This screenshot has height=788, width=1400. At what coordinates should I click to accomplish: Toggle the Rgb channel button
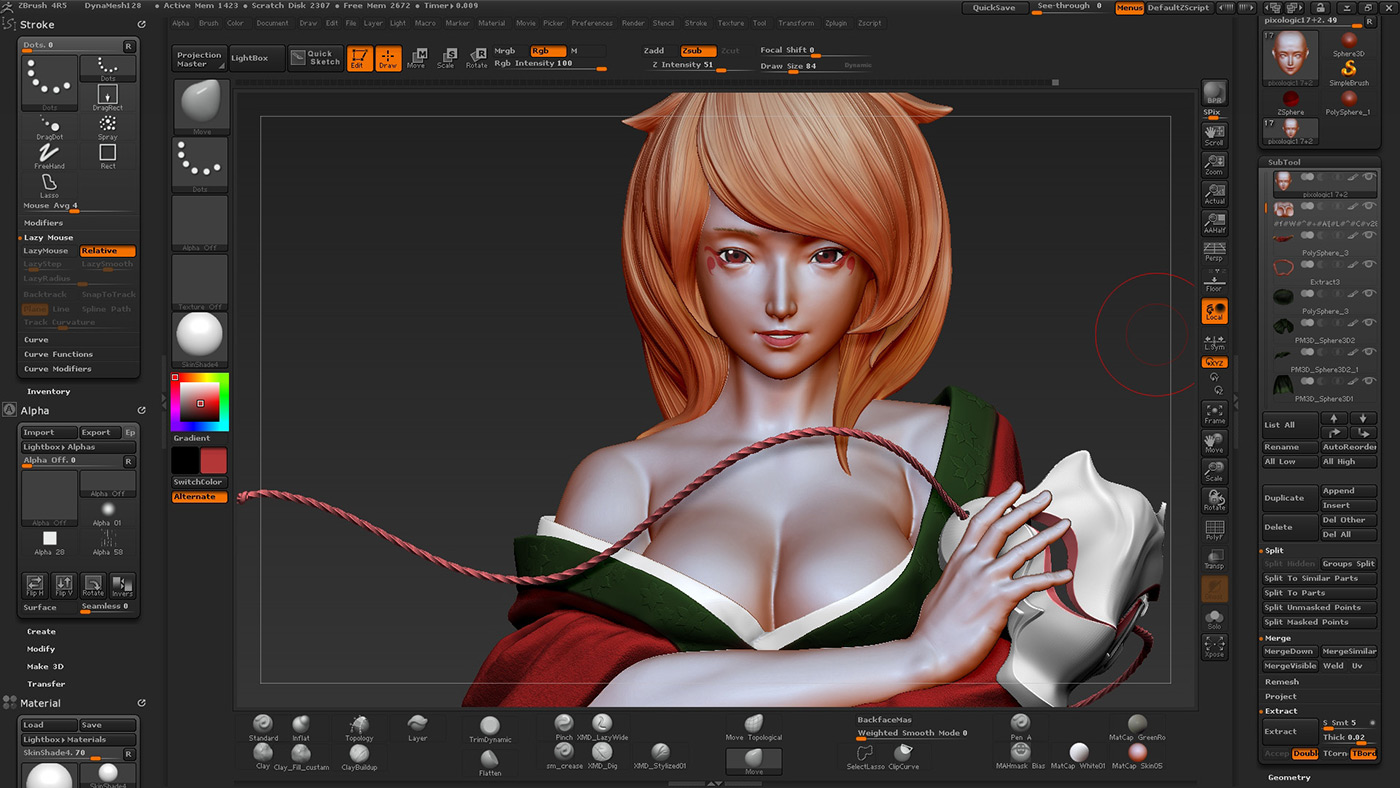click(x=548, y=50)
